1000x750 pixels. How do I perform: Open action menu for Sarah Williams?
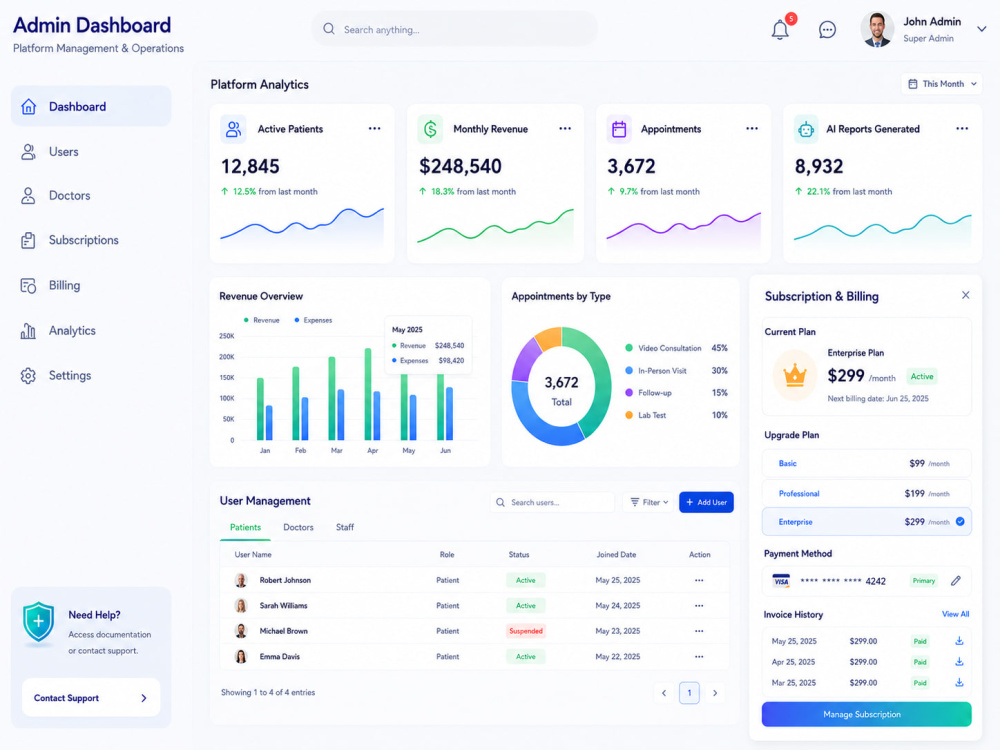tap(699, 606)
